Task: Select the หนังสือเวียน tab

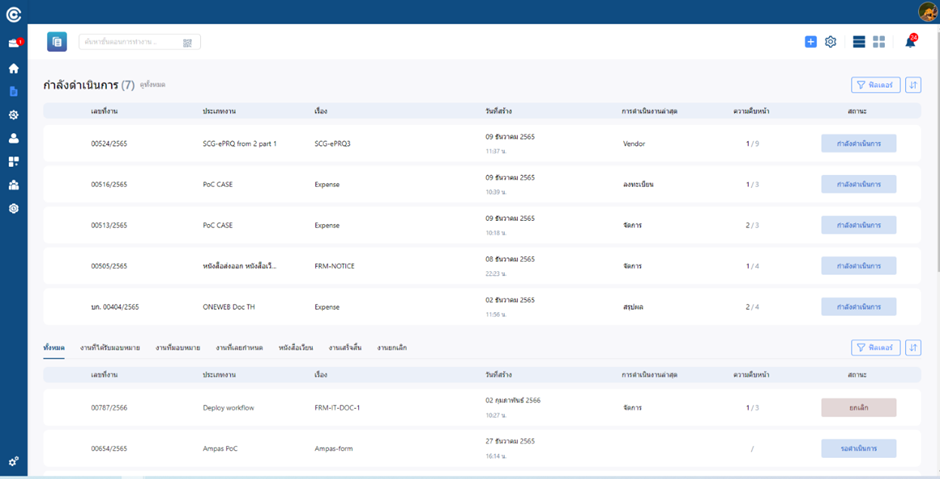Action: pyautogui.click(x=297, y=347)
